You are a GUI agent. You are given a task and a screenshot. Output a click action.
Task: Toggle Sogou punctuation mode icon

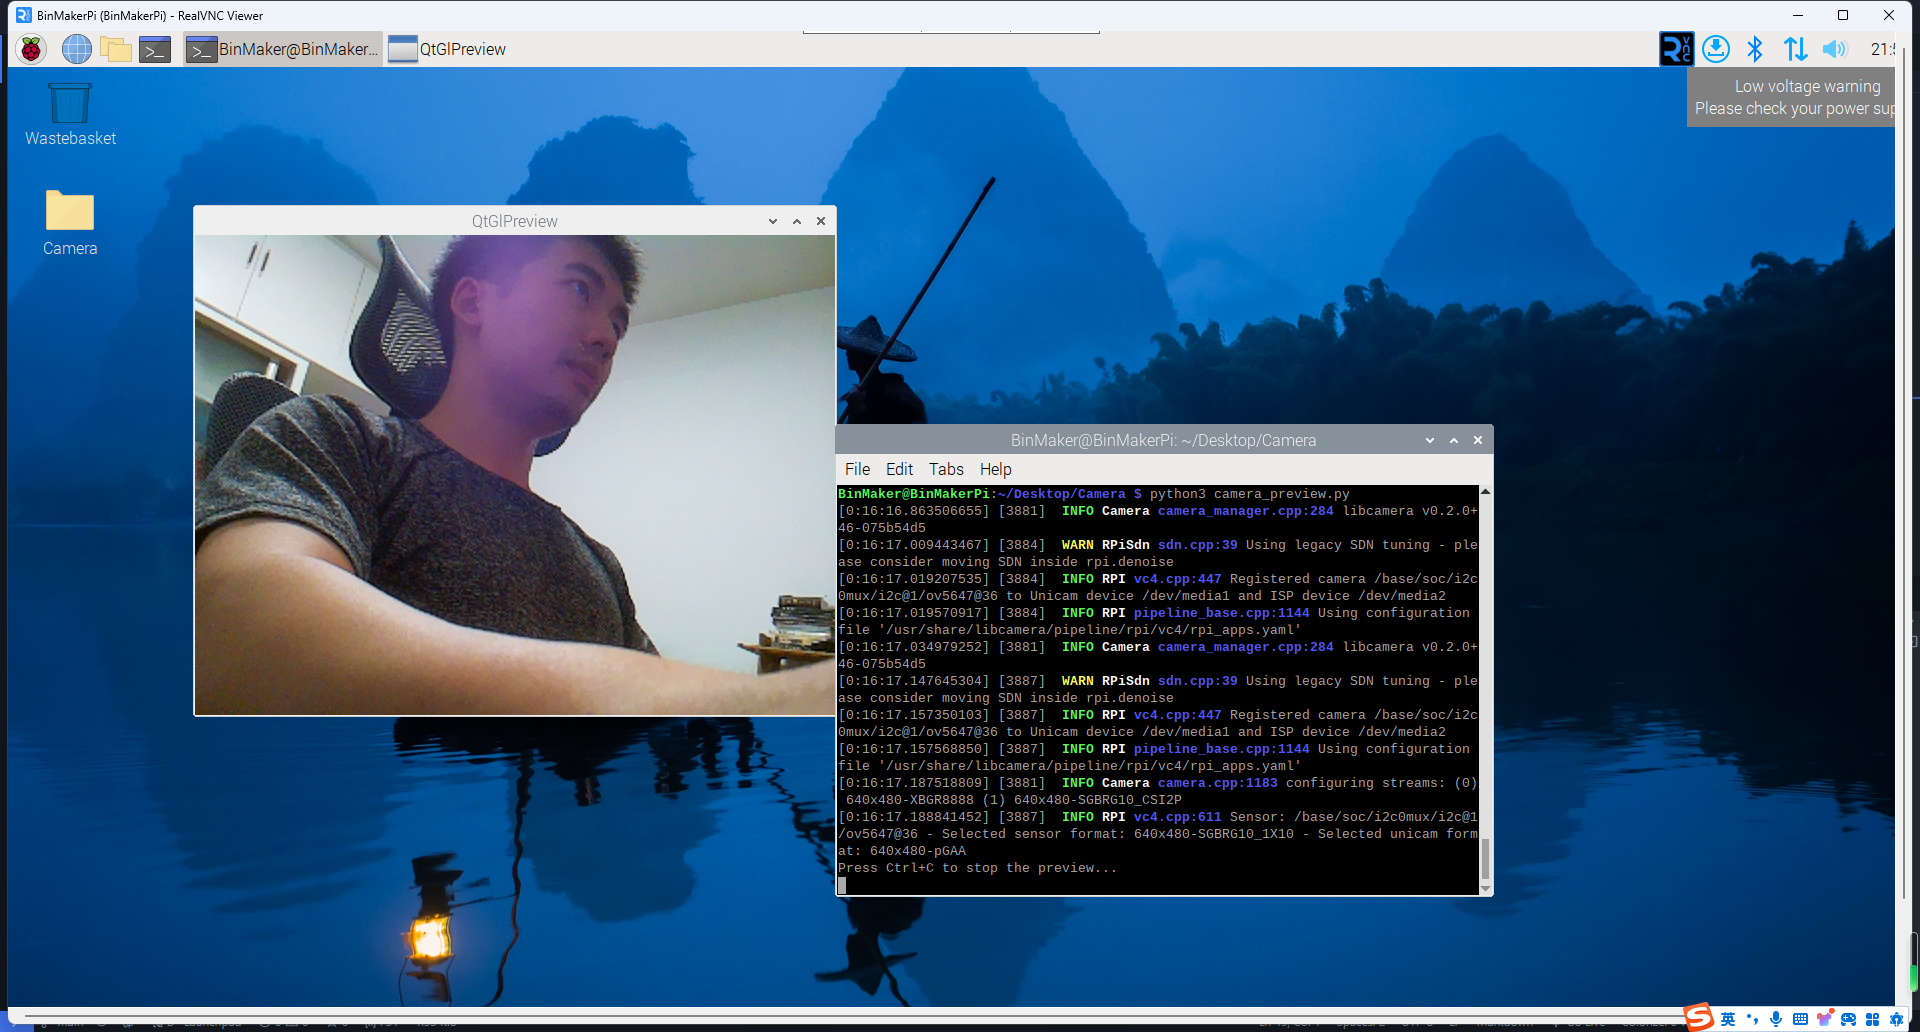[x=1752, y=1019]
